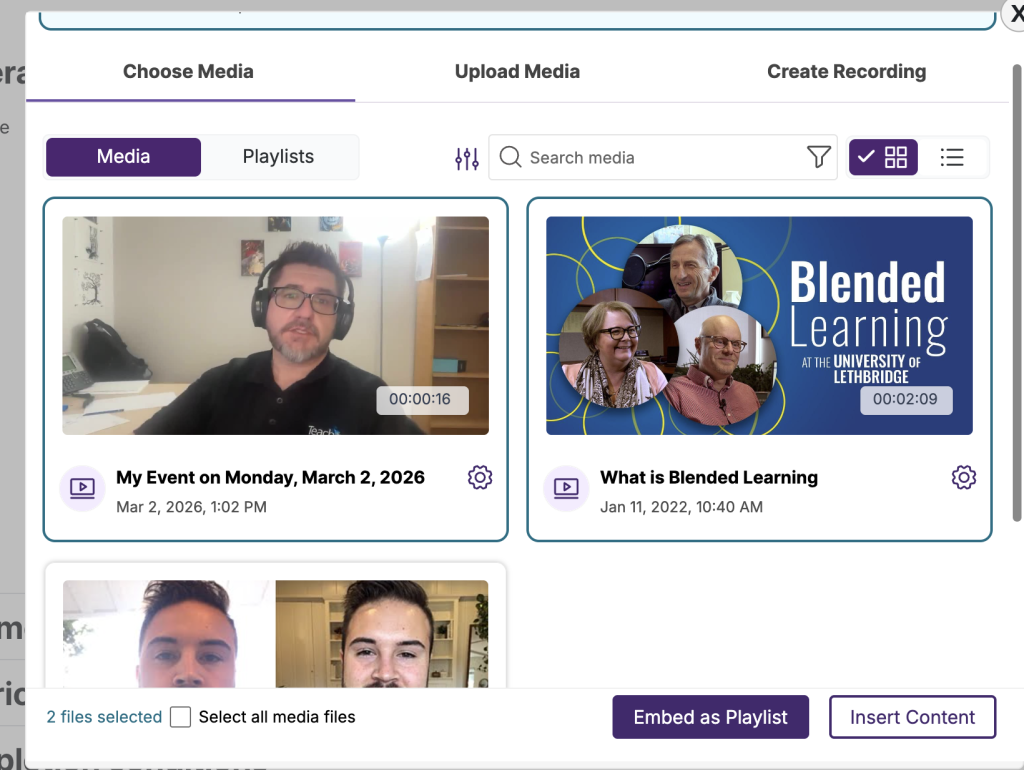Select the grid view layout button
1024x770 pixels.
click(883, 157)
